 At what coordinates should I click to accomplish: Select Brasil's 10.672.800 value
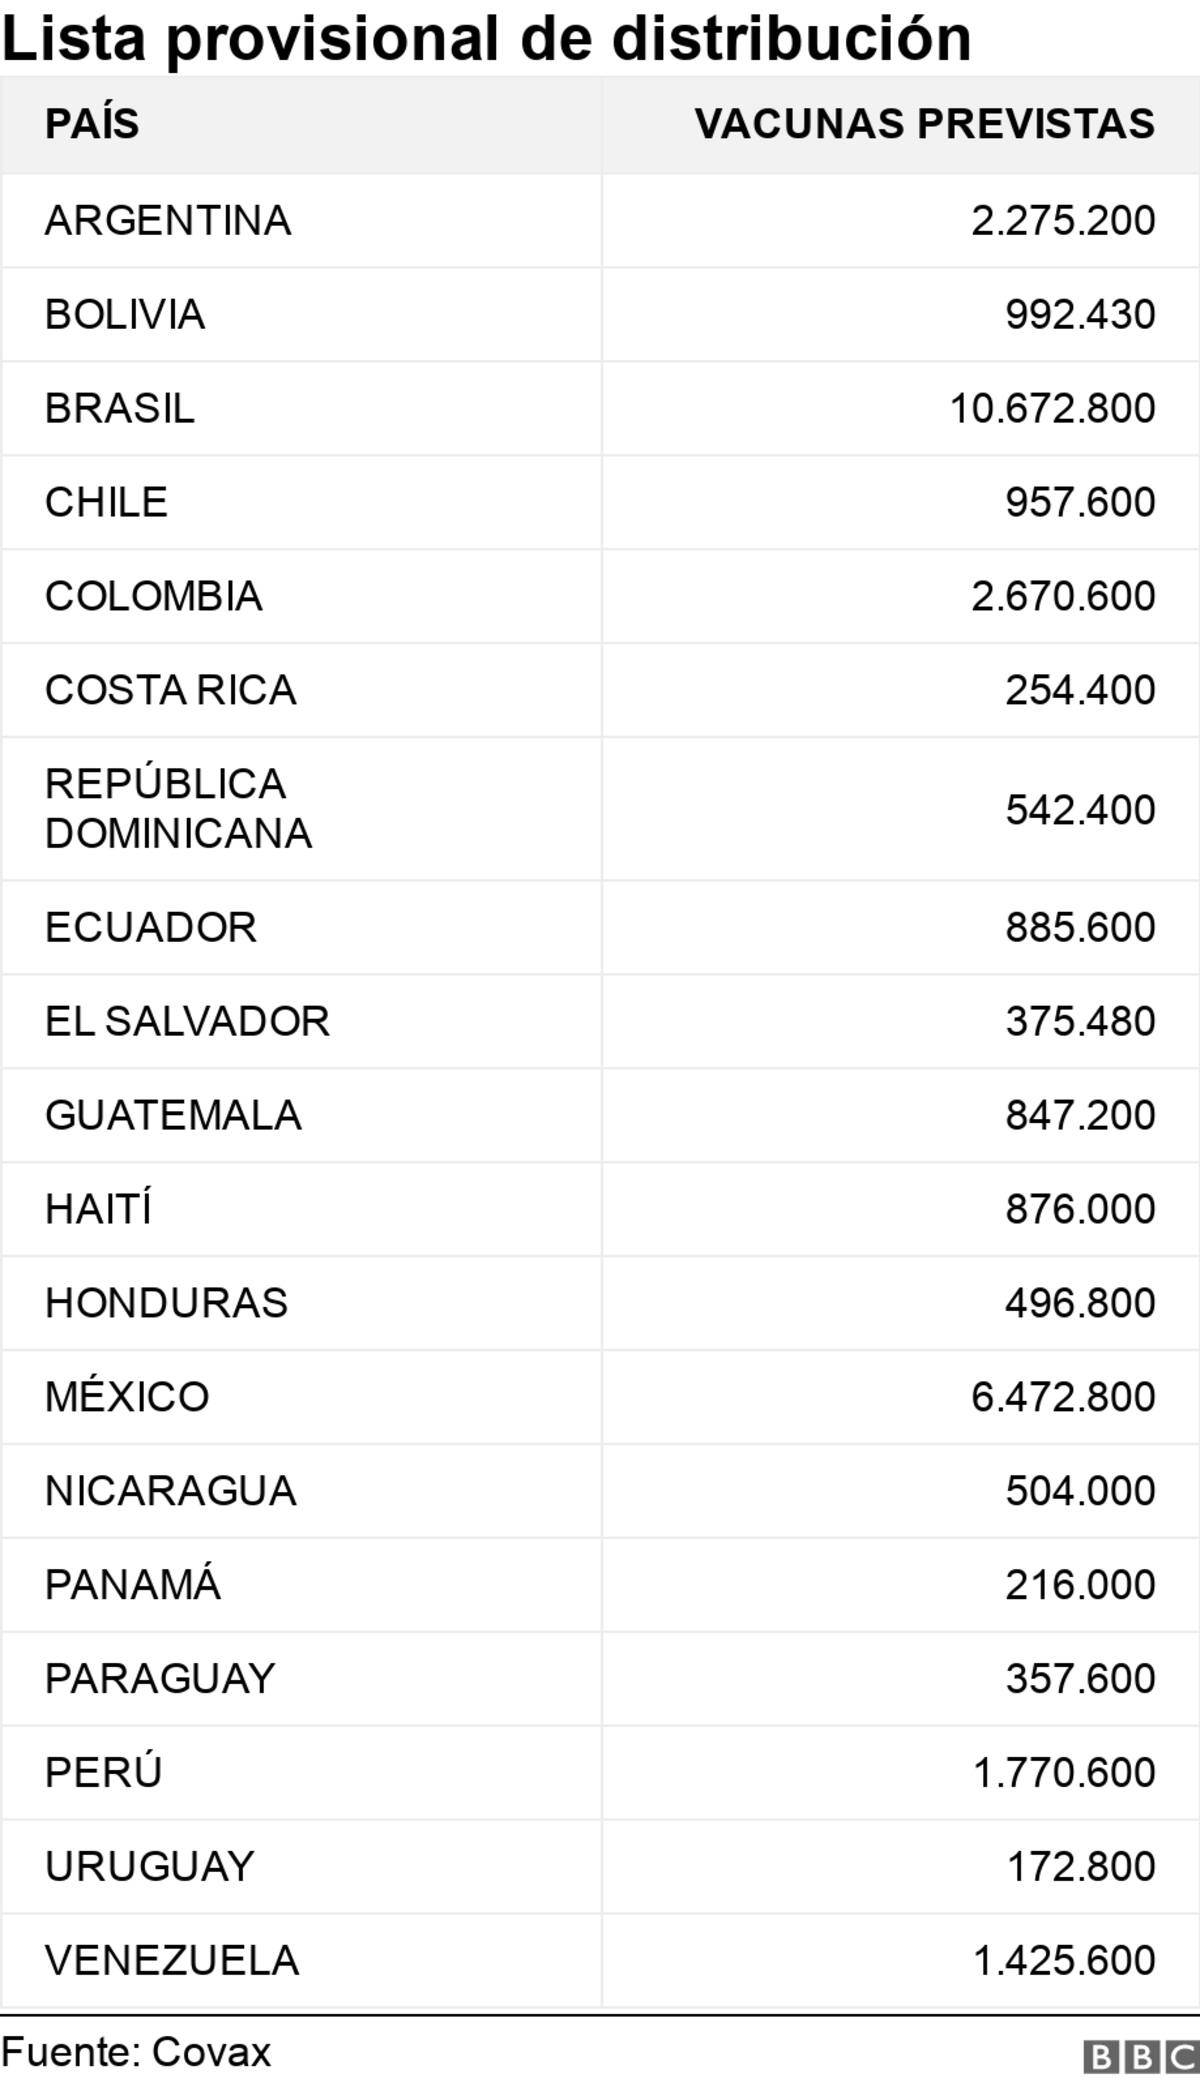point(1053,408)
